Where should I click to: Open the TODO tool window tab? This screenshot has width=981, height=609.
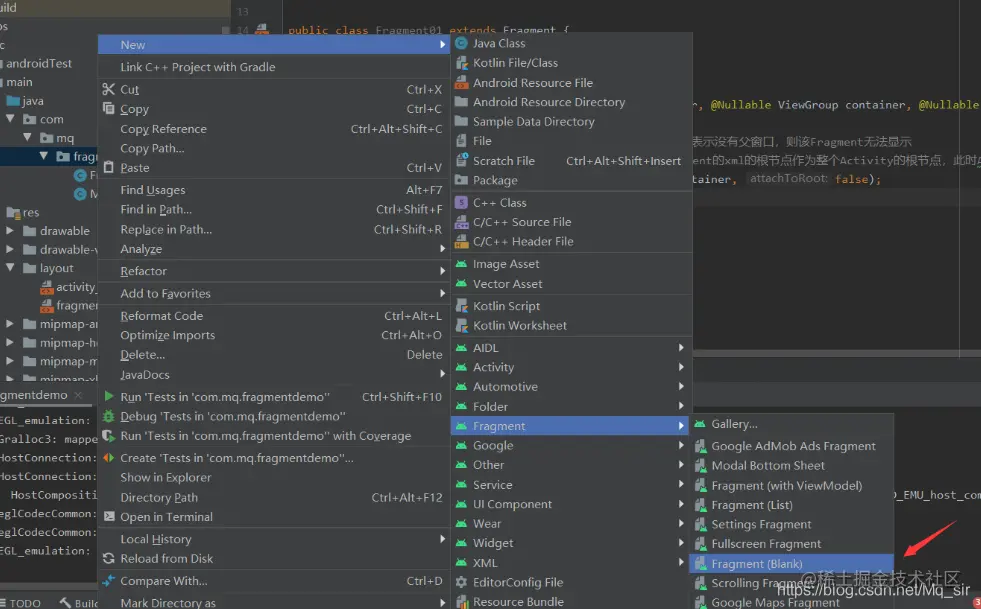pos(21,603)
